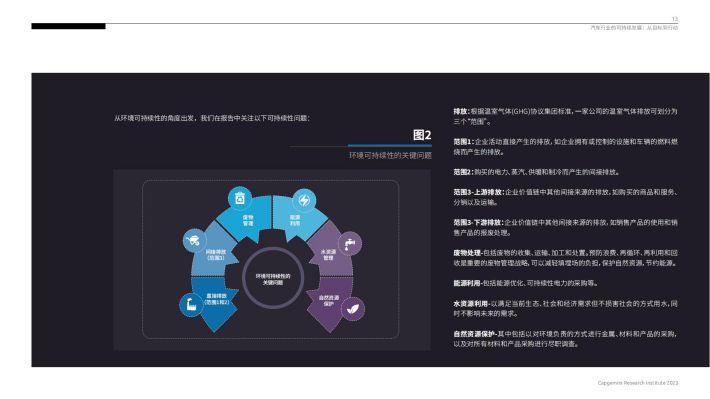Image resolution: width=710 pixels, height=399 pixels.
Task: Click the Capgemini Research Institute 2023 footer
Action: (x=638, y=383)
